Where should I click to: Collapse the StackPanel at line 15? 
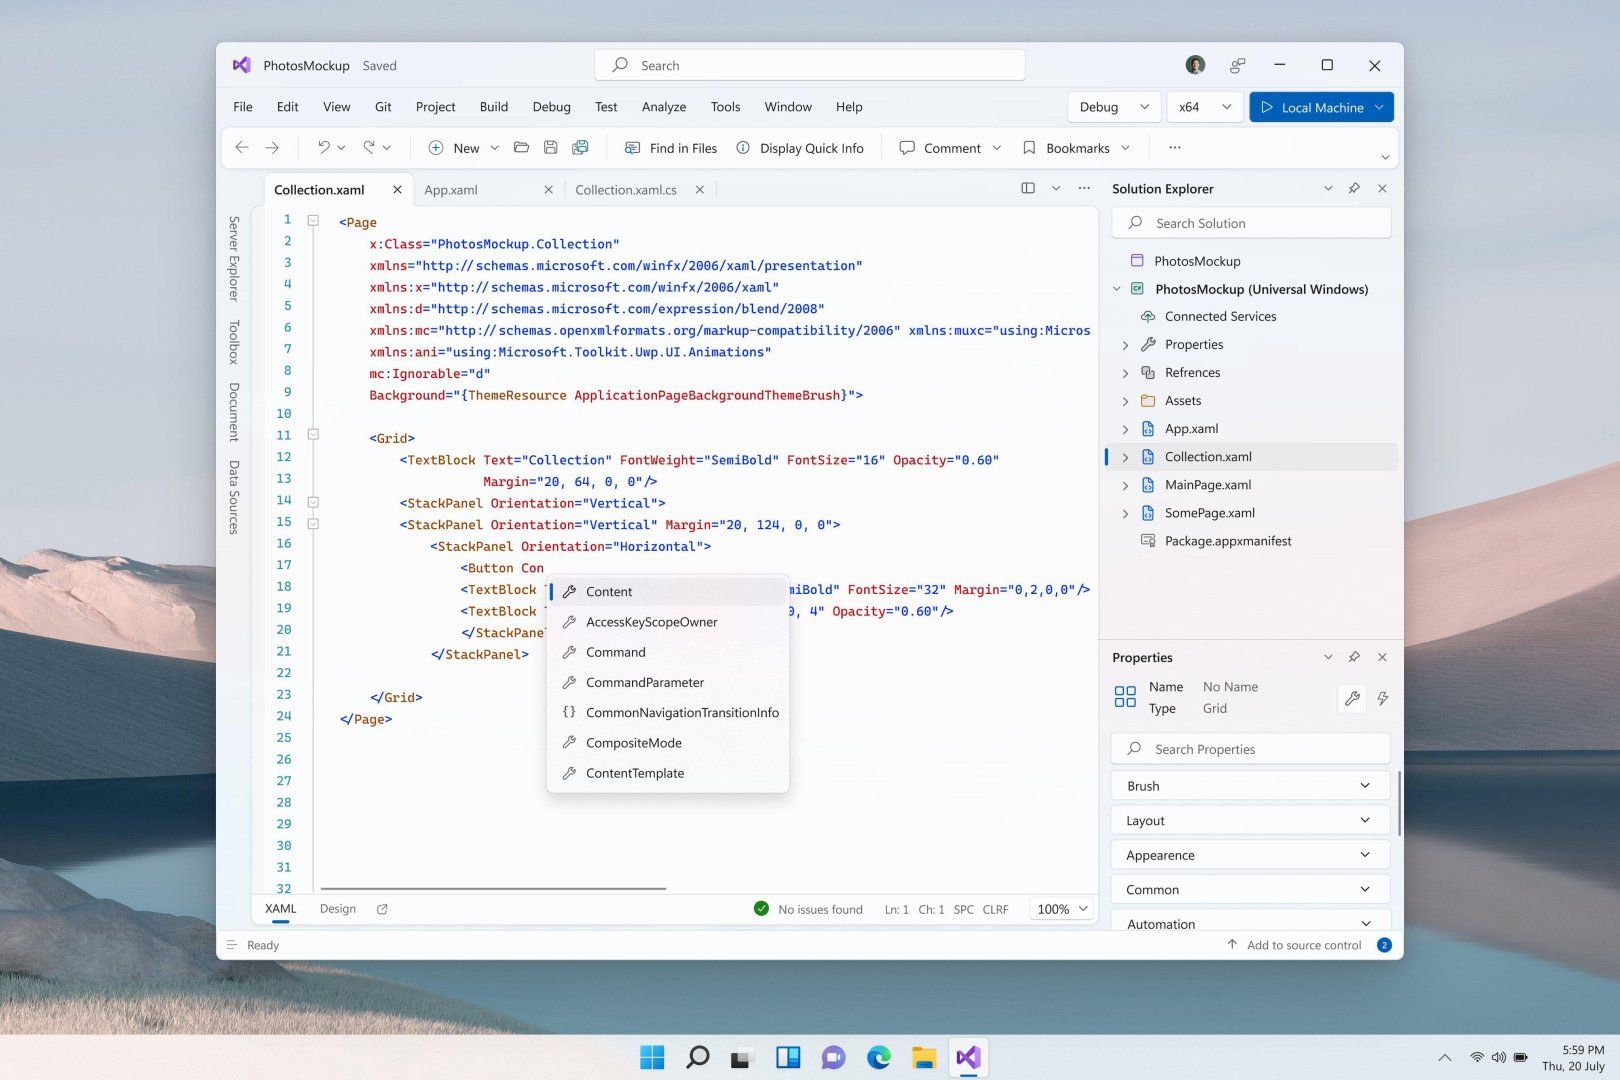point(313,523)
